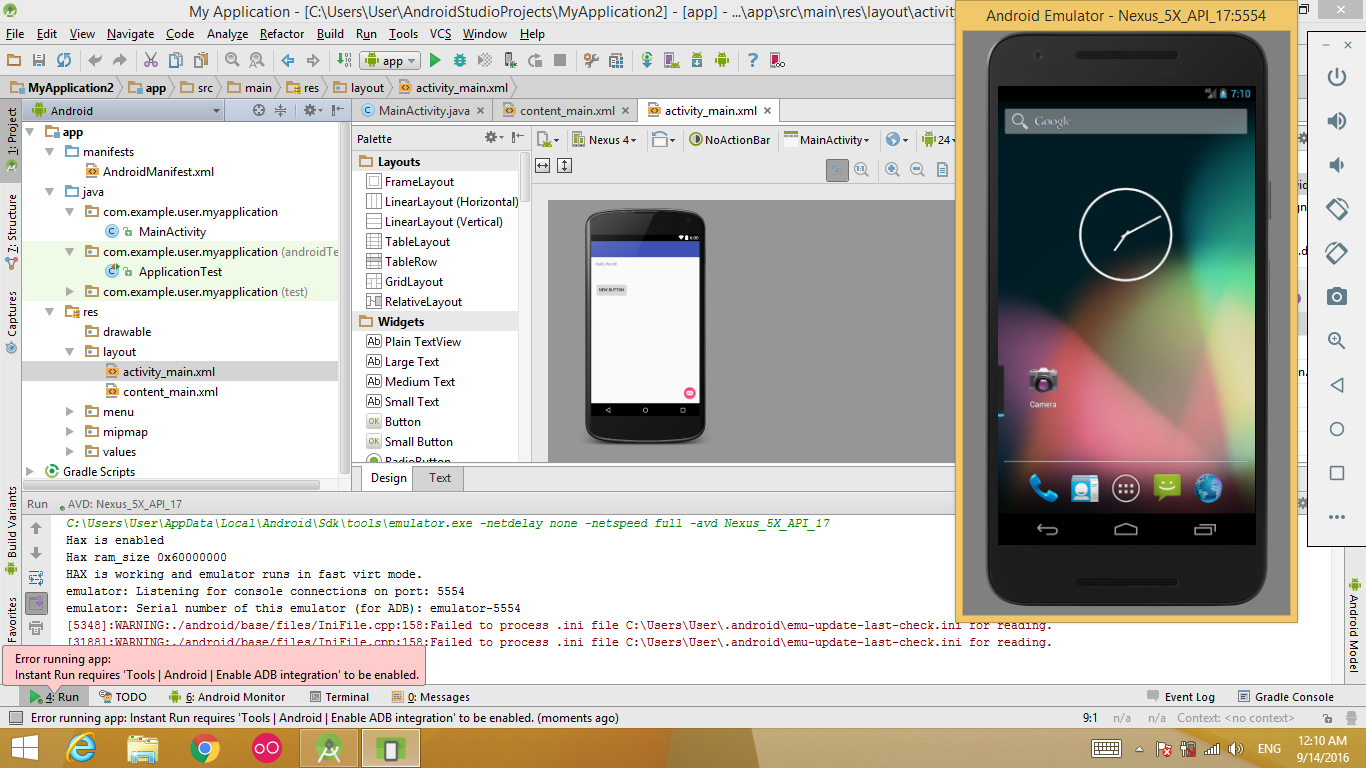Open the Gradle Console
This screenshot has height=768, width=1366.
click(1285, 697)
